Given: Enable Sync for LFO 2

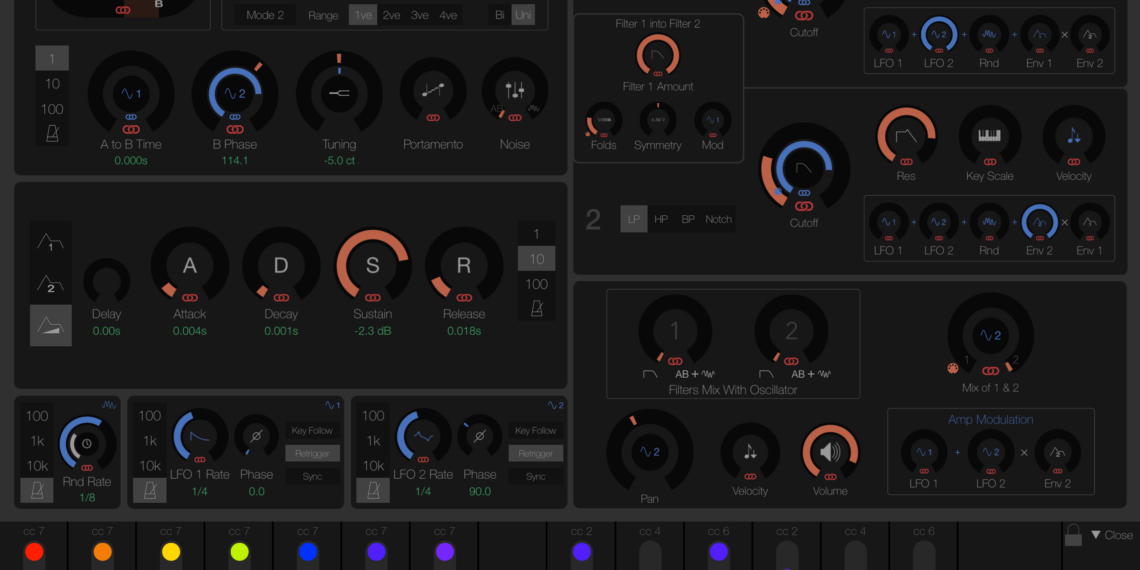Looking at the screenshot, I should (535, 476).
